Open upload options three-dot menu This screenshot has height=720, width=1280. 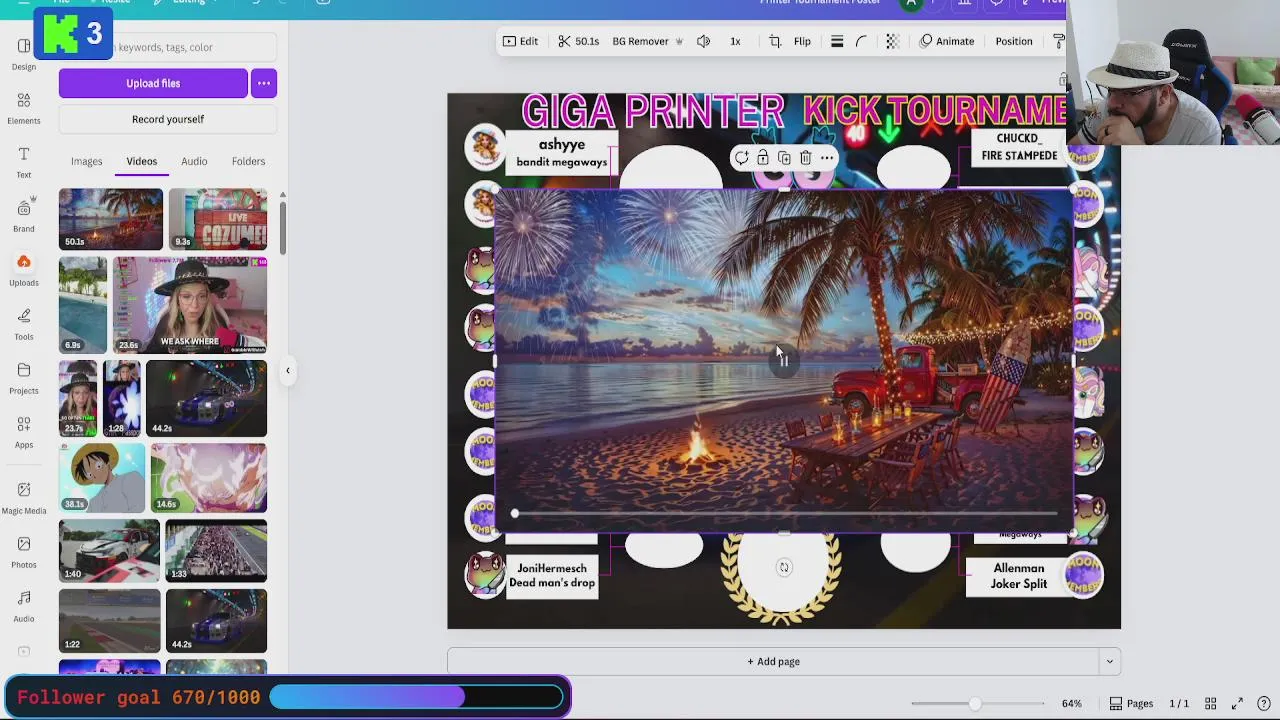264,83
